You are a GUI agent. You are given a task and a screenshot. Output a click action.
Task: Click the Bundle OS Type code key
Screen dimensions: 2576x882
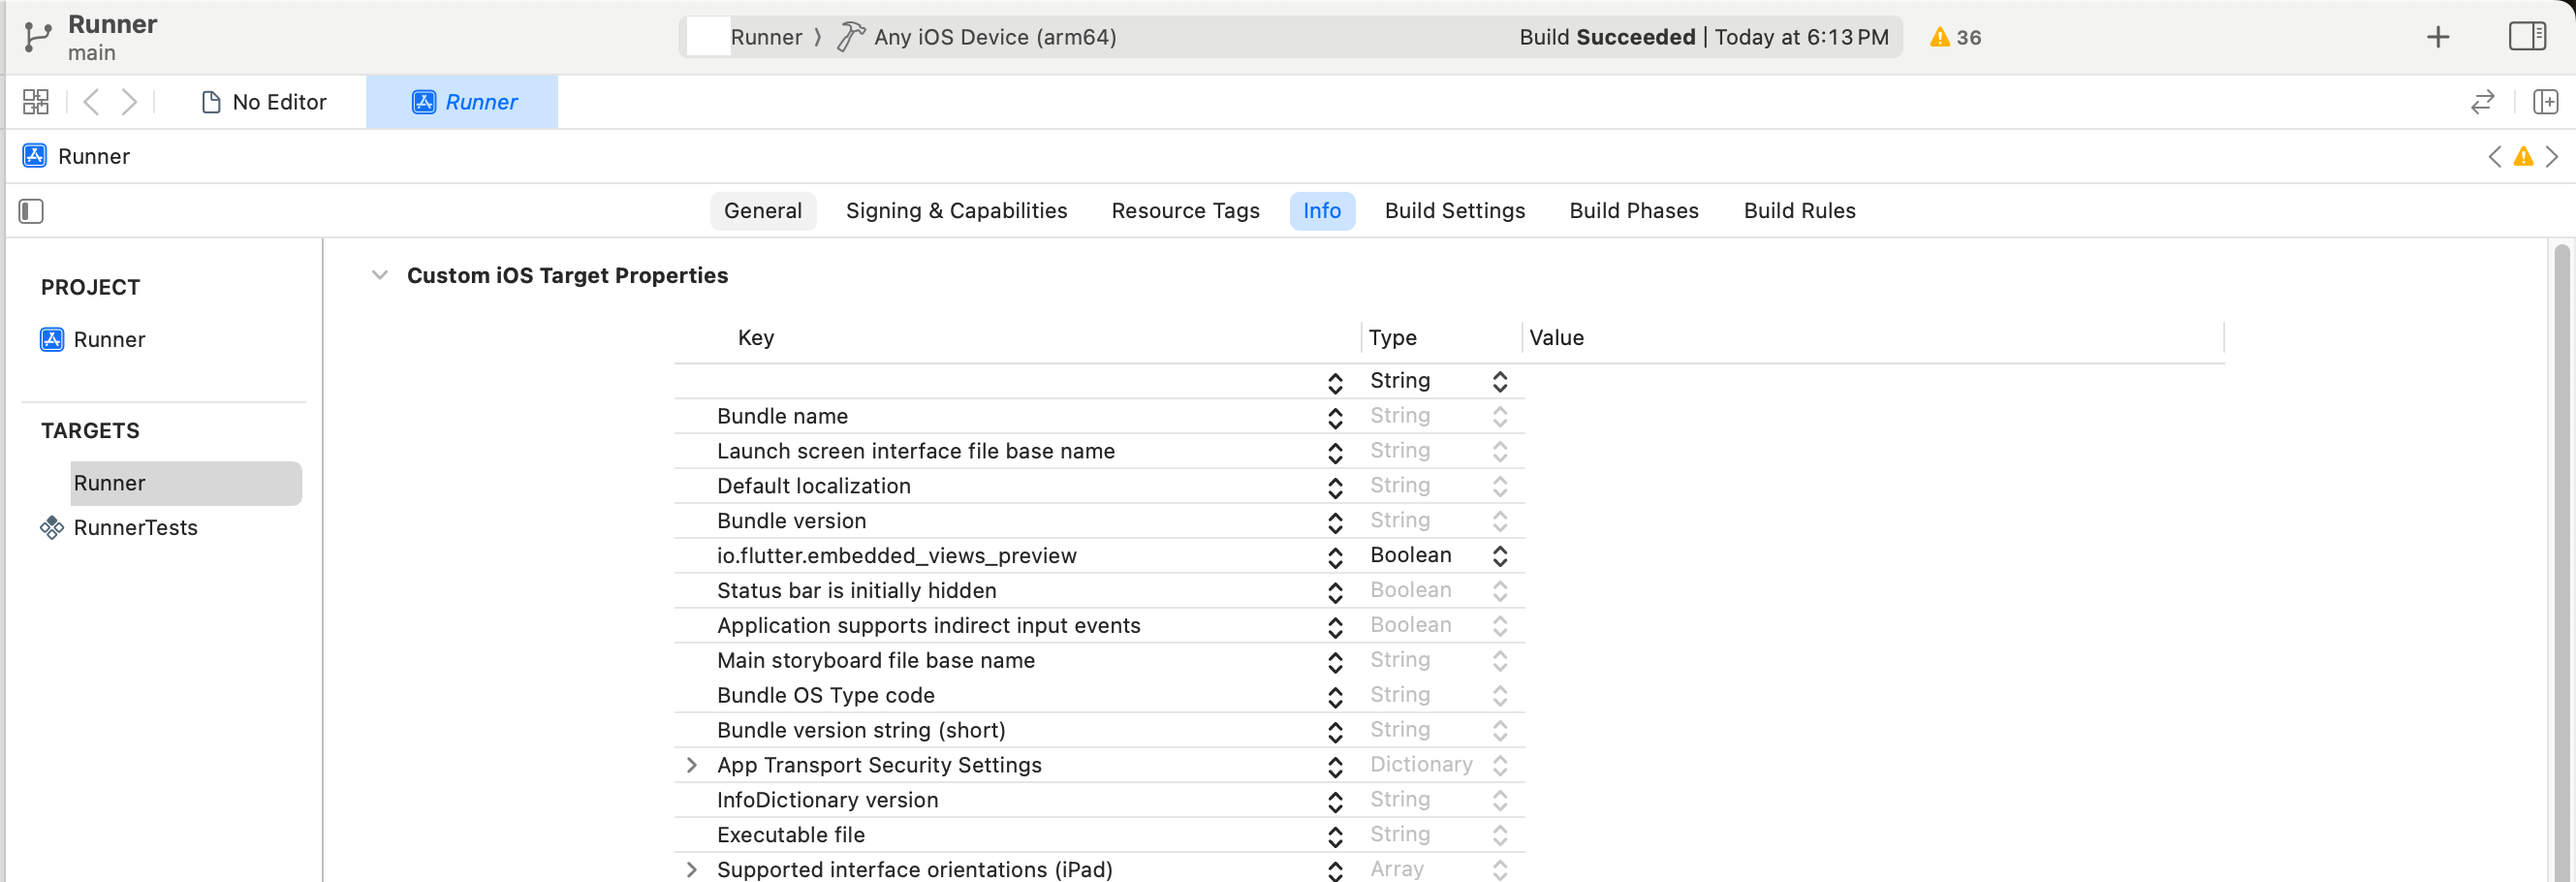click(825, 695)
